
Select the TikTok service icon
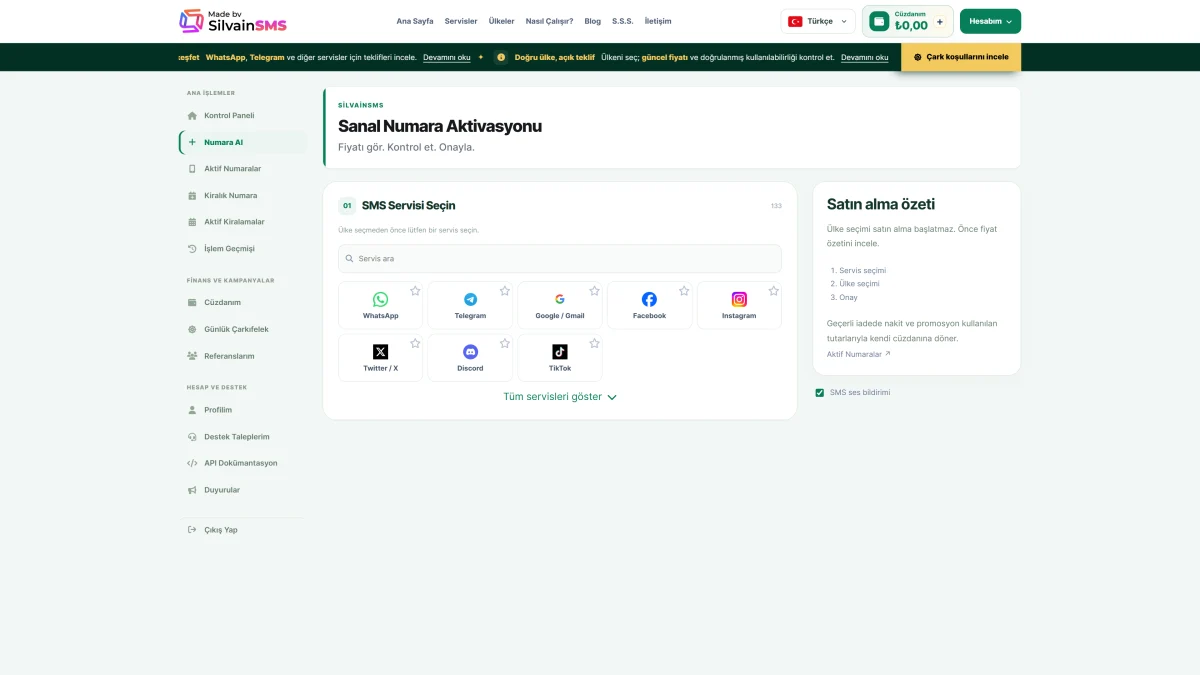coord(560,352)
